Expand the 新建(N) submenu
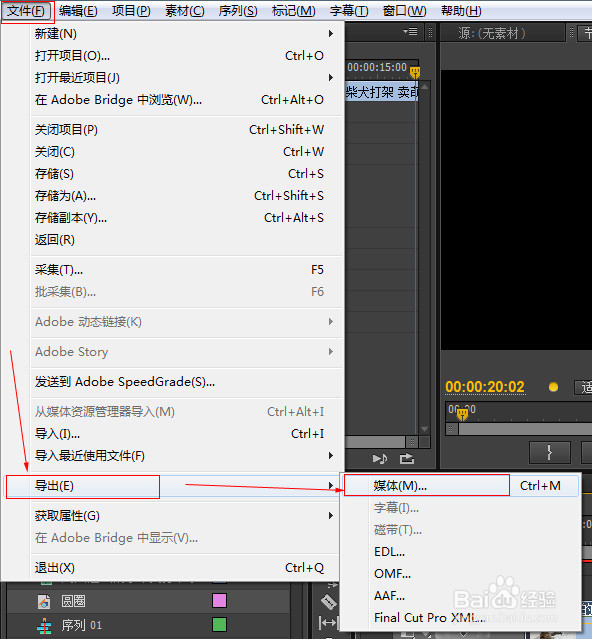This screenshot has width=592, height=639. point(185,34)
